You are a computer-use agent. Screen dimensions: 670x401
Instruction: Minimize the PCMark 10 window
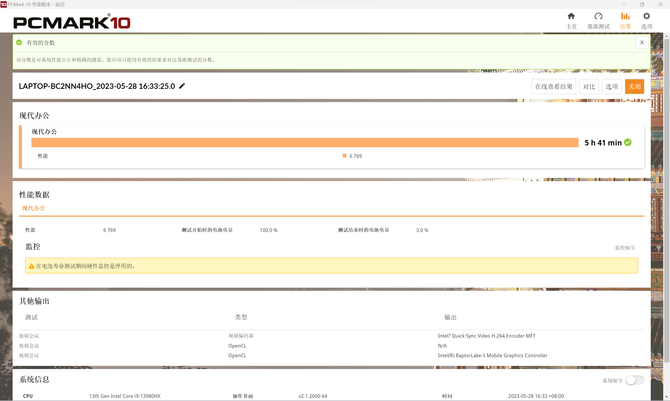(622, 4)
